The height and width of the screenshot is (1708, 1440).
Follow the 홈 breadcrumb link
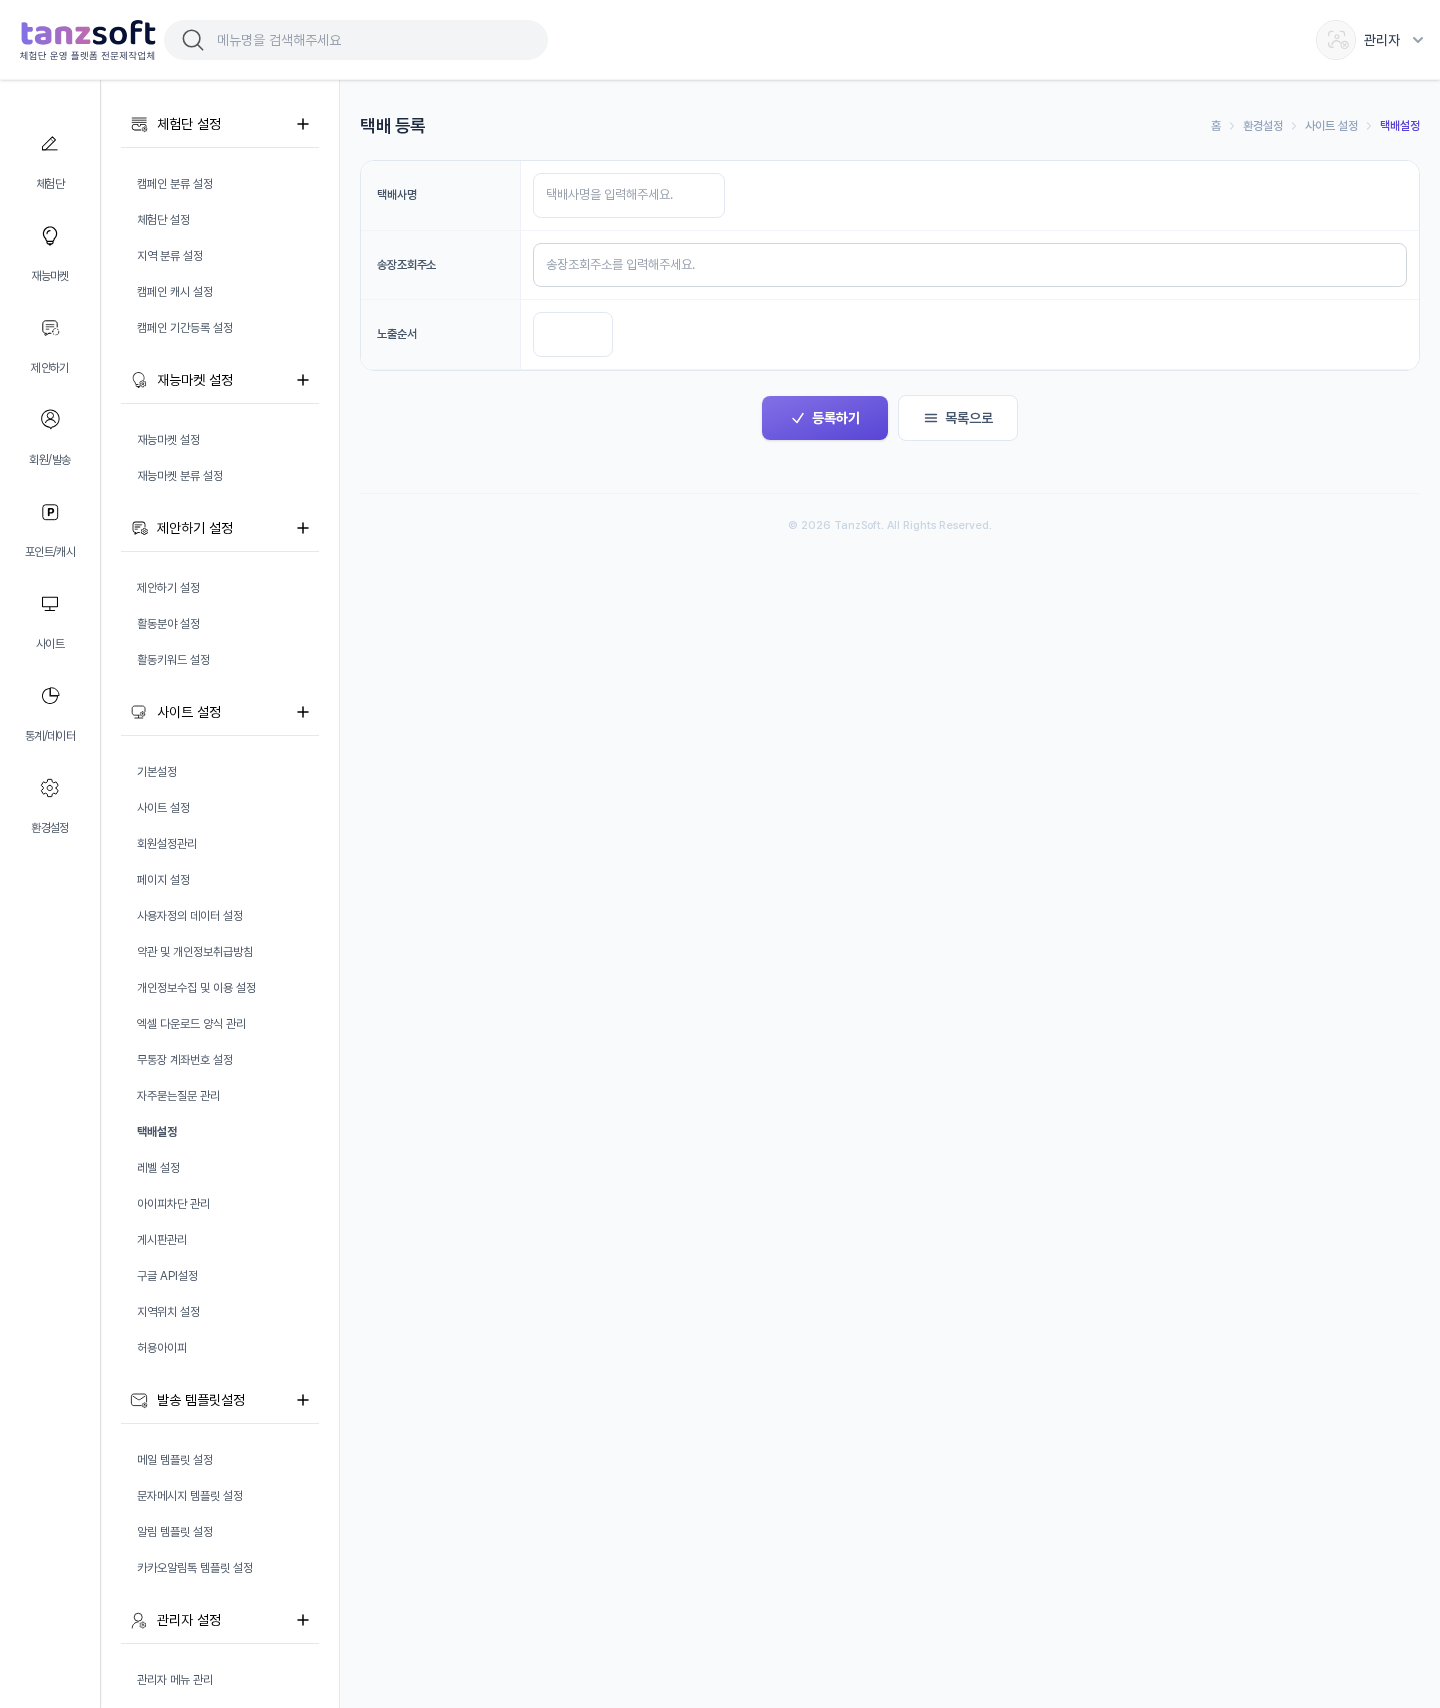[1216, 126]
